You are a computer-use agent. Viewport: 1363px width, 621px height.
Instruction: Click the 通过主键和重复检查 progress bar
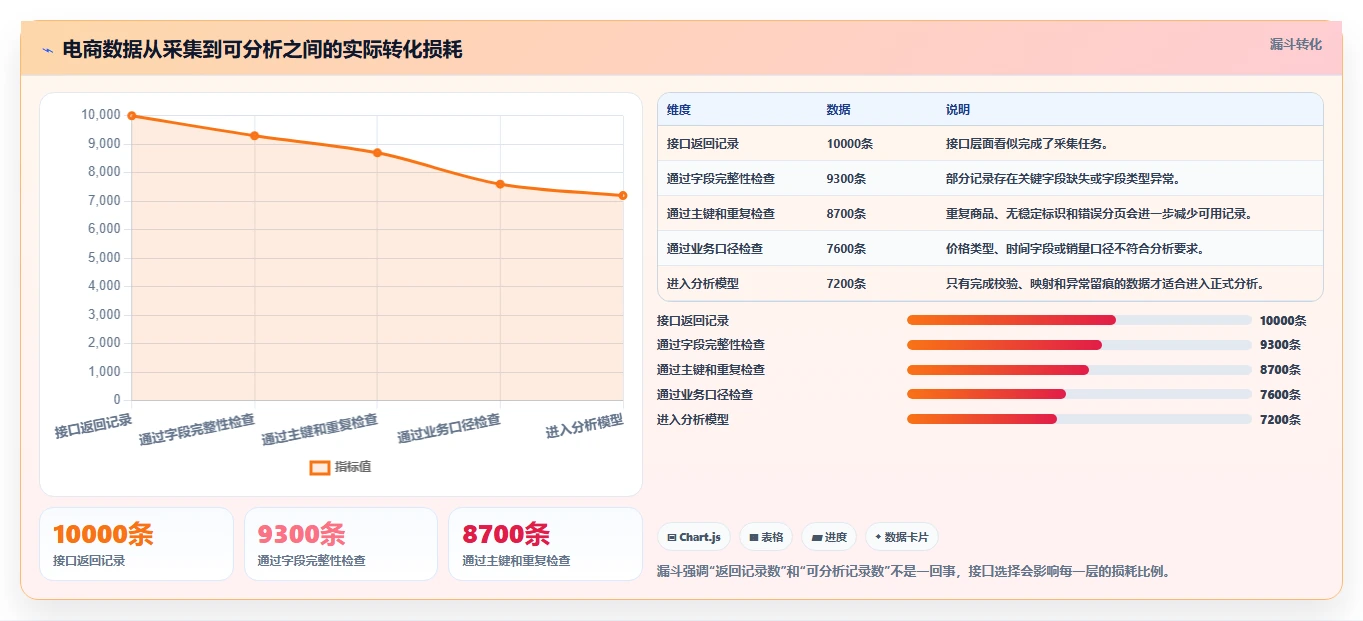tap(1079, 370)
